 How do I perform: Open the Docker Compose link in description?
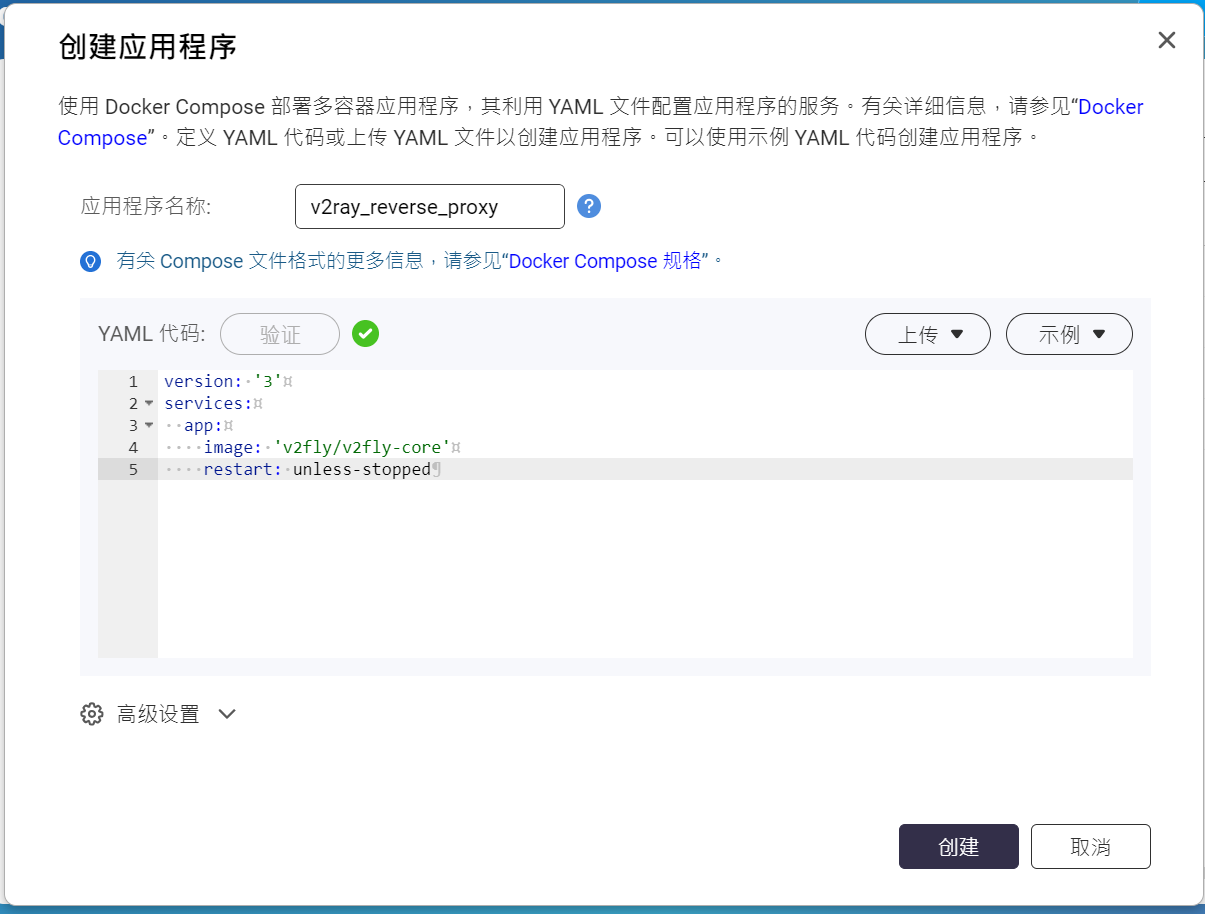point(1110,107)
